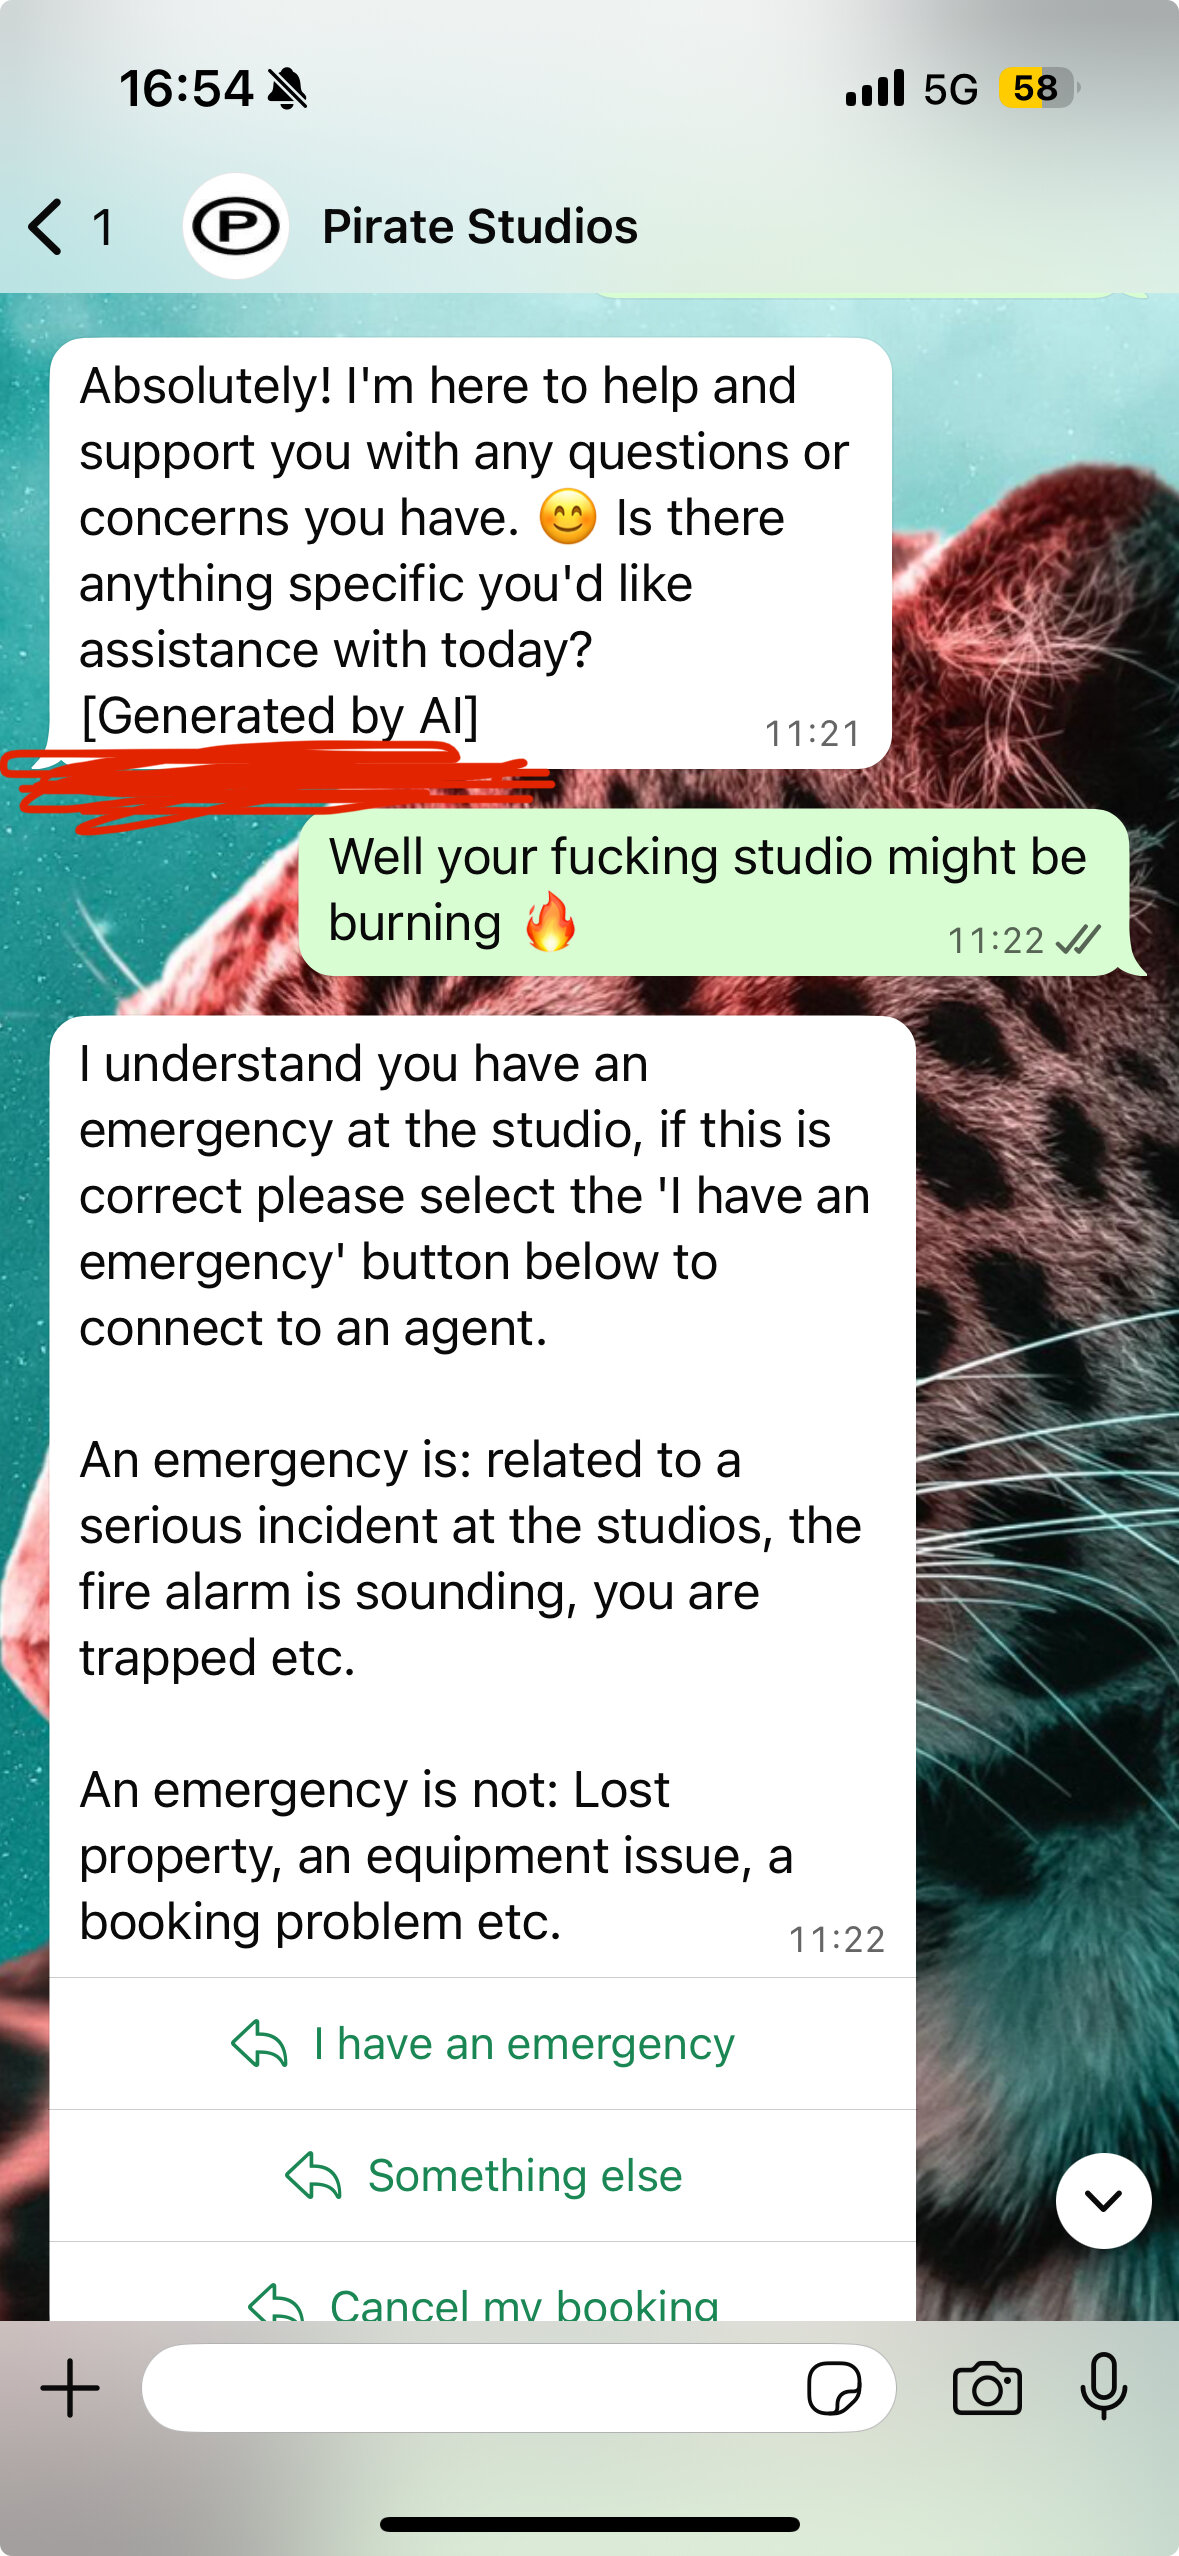Open the camera icon
Viewport: 1179px width, 2556px height.
point(987,2388)
